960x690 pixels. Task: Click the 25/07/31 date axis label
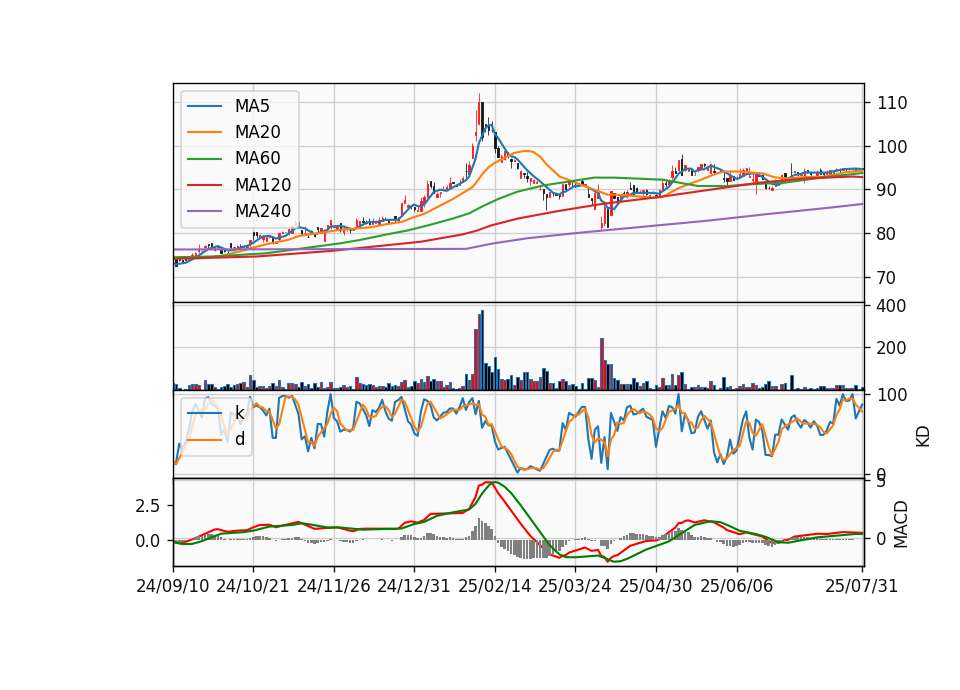(x=861, y=586)
